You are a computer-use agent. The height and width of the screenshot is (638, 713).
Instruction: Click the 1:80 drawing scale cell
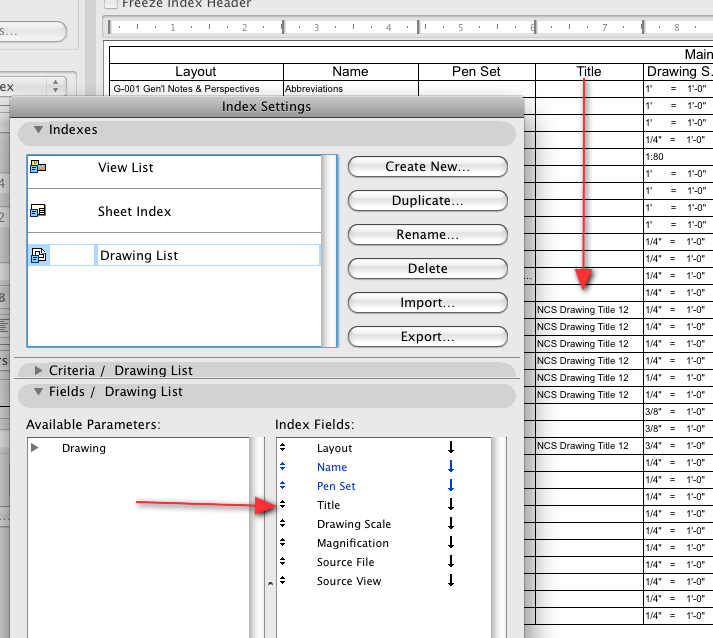(678, 157)
